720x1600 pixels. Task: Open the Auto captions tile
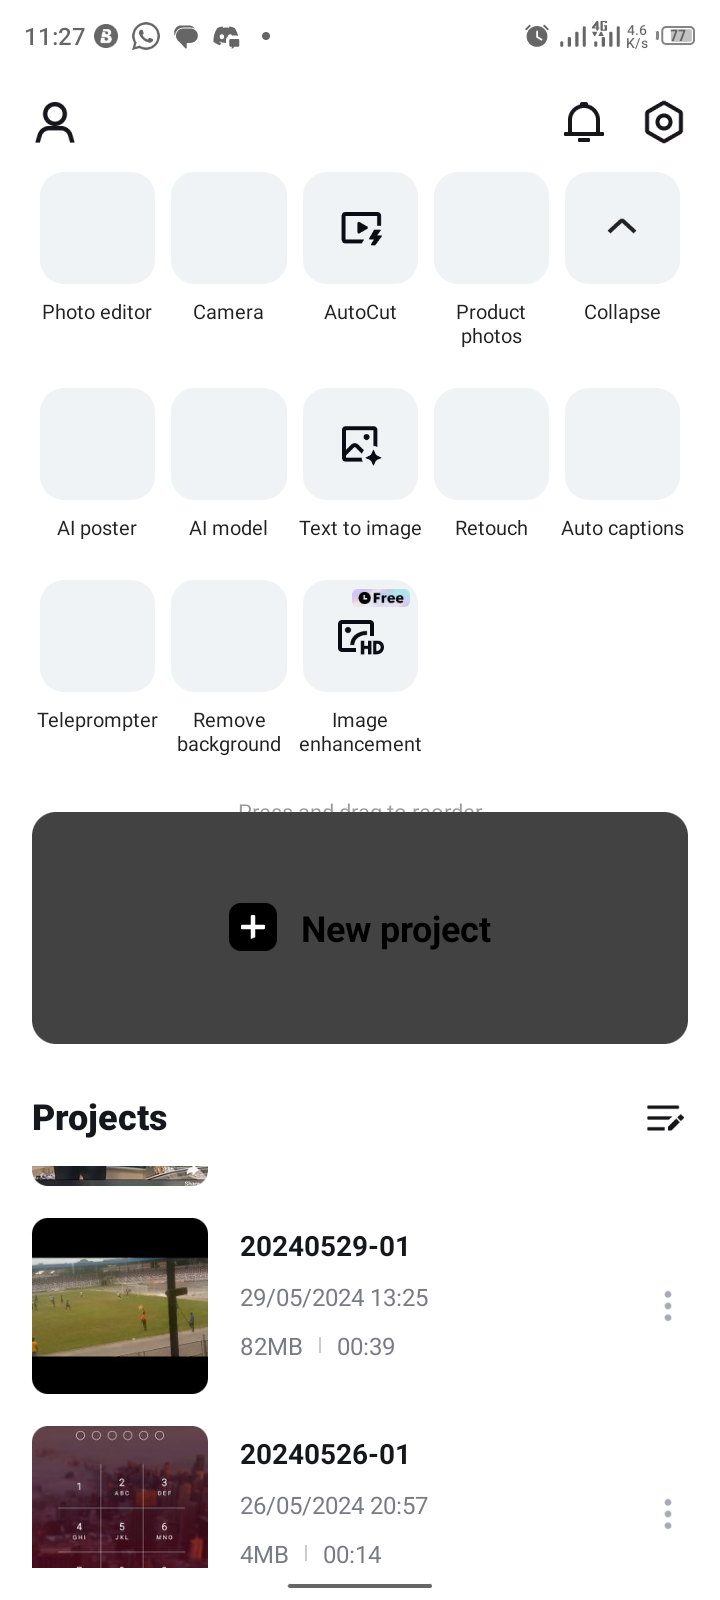(x=622, y=444)
